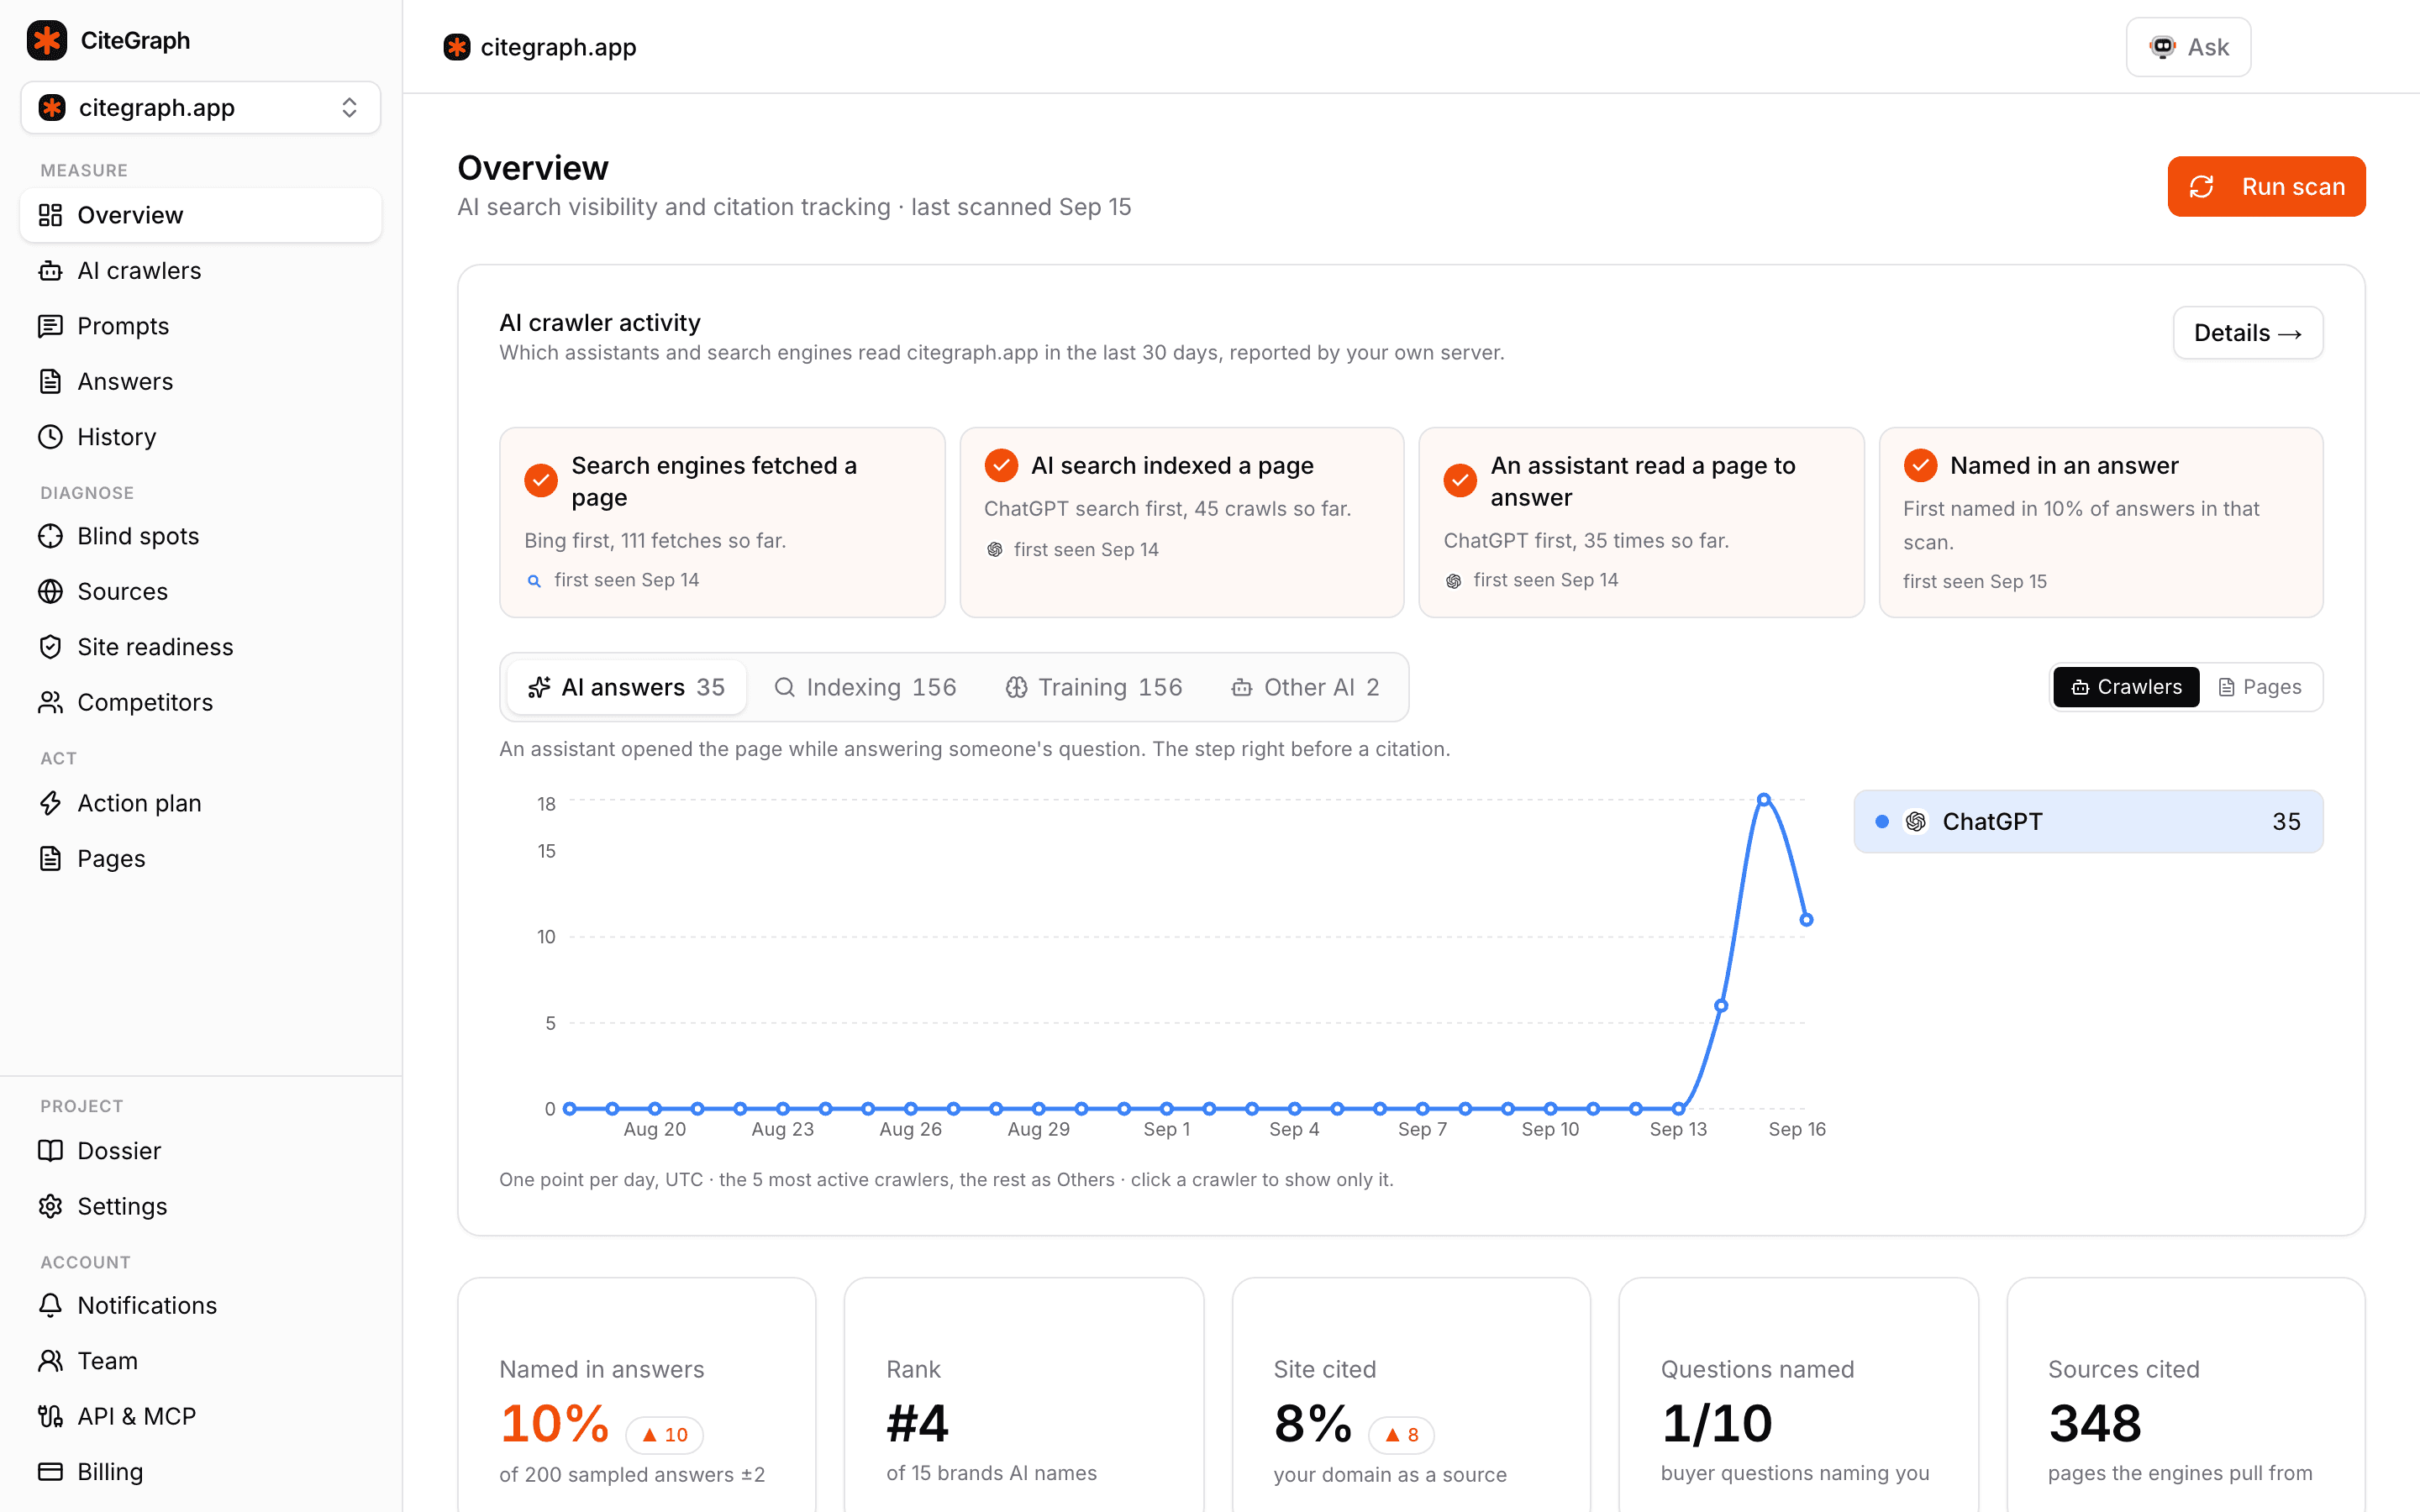Screen dimensions: 2420x1512
Task: Click the CiteGraph logo icon in sidebar
Action: [47, 40]
